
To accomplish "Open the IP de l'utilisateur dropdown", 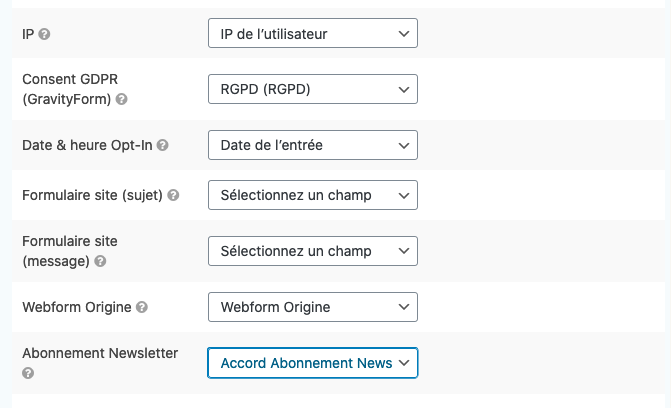I will click(313, 33).
